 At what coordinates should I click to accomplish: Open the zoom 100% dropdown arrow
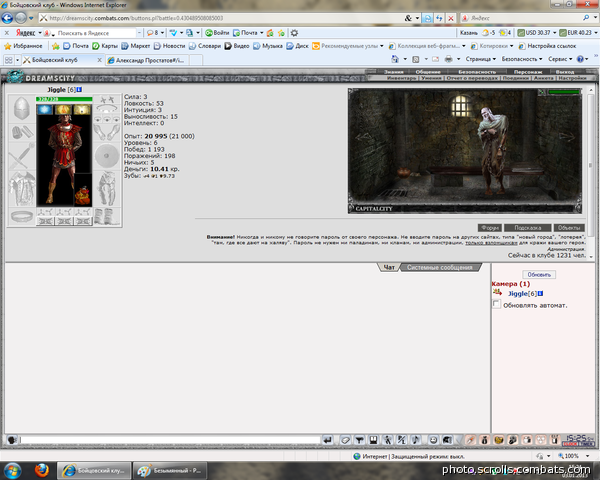pyautogui.click(x=587, y=456)
